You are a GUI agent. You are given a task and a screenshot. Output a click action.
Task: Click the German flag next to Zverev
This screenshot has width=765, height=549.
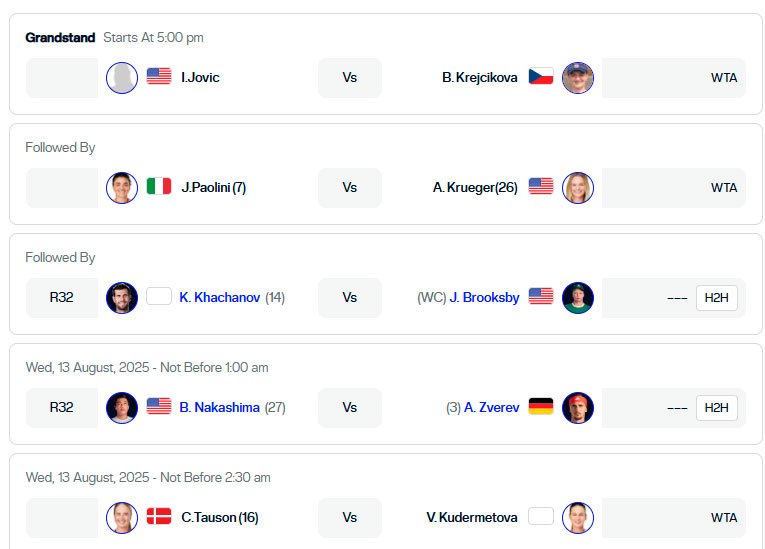pos(541,406)
